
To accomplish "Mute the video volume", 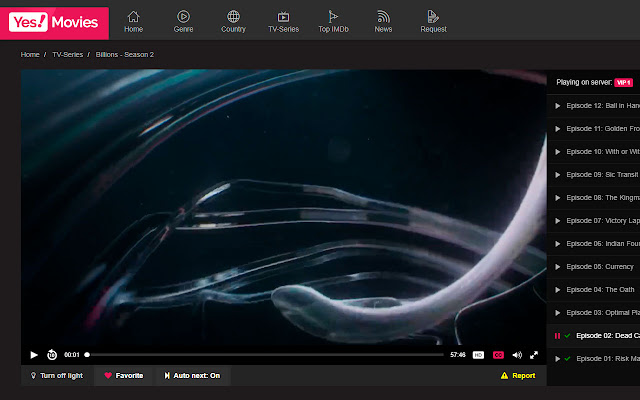I will (517, 355).
